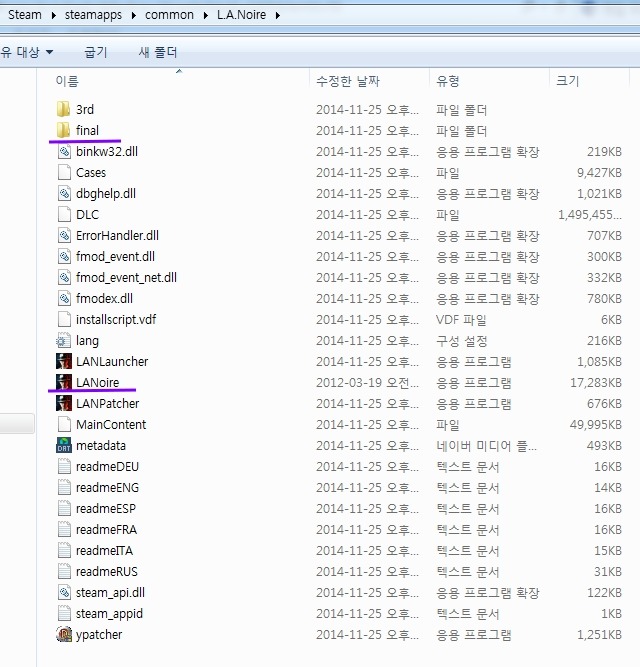Select the LANoire application icon
640x667 pixels.
pyautogui.click(x=64, y=382)
